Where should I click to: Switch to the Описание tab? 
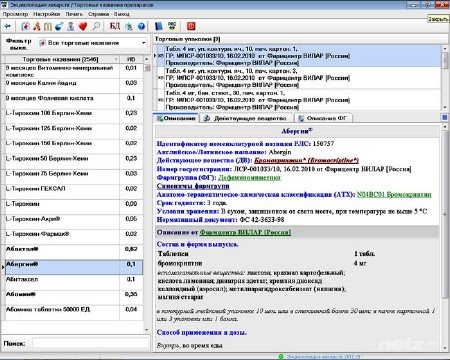point(176,118)
